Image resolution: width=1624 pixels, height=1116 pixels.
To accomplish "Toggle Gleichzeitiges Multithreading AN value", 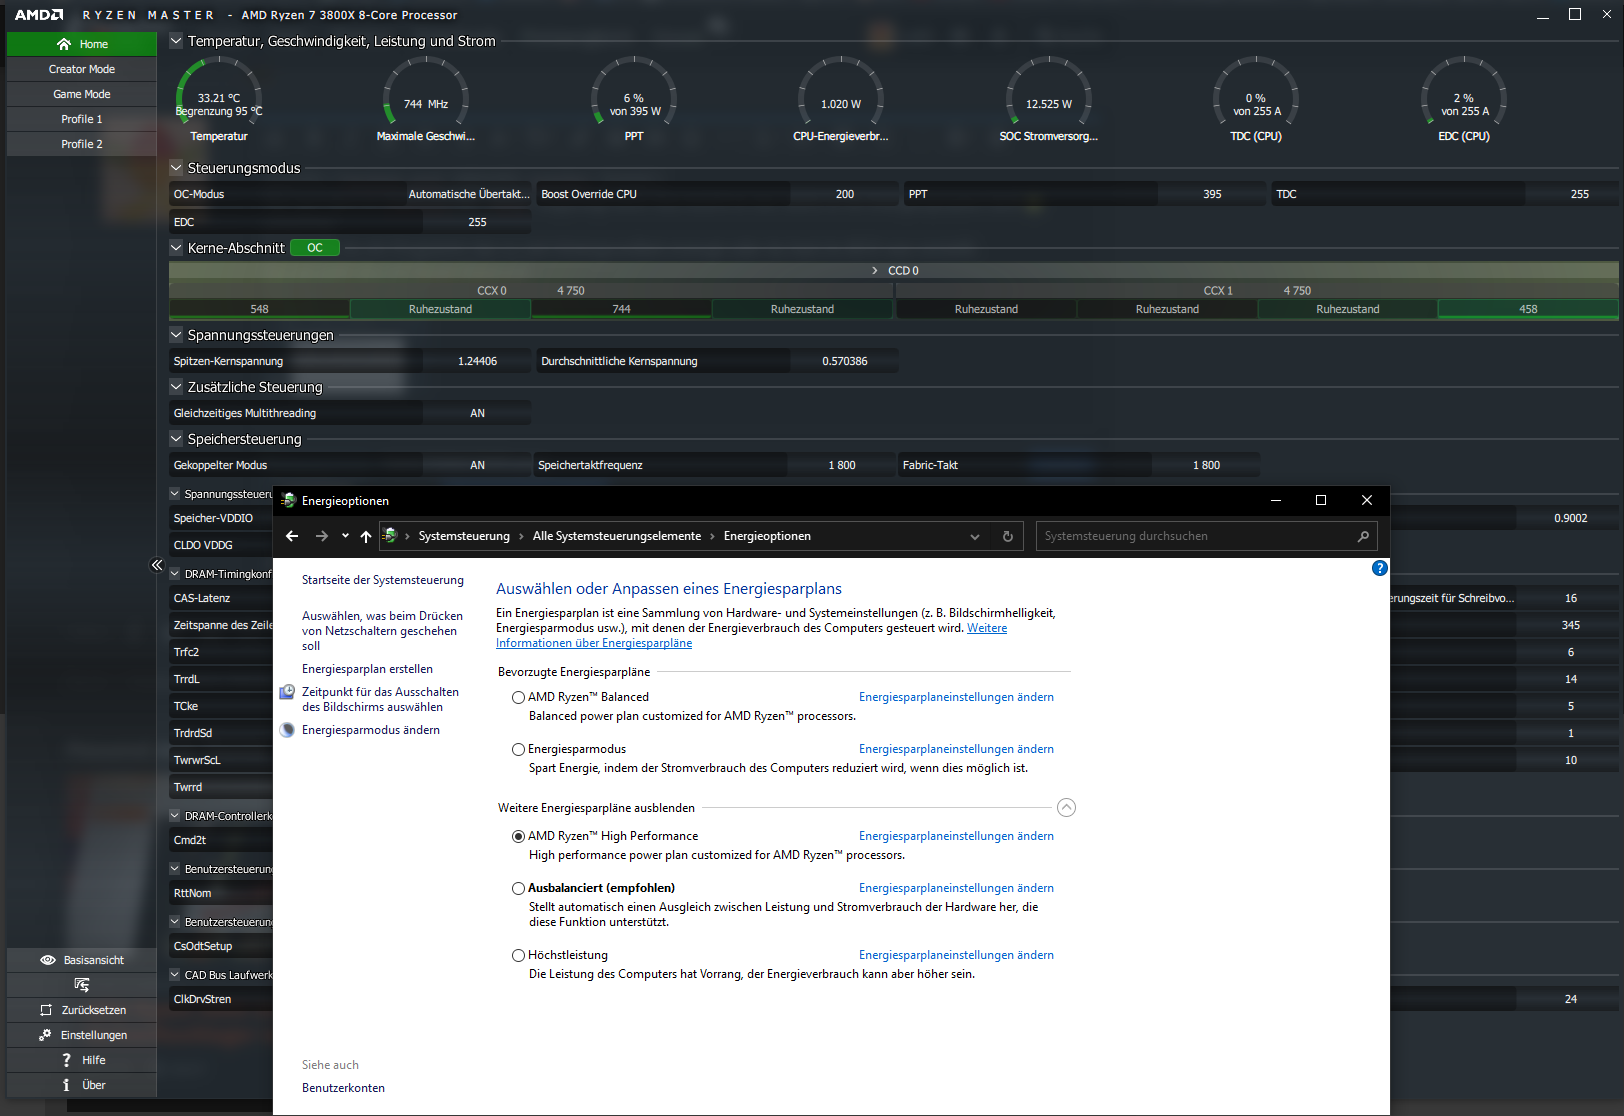I will click(x=477, y=413).
